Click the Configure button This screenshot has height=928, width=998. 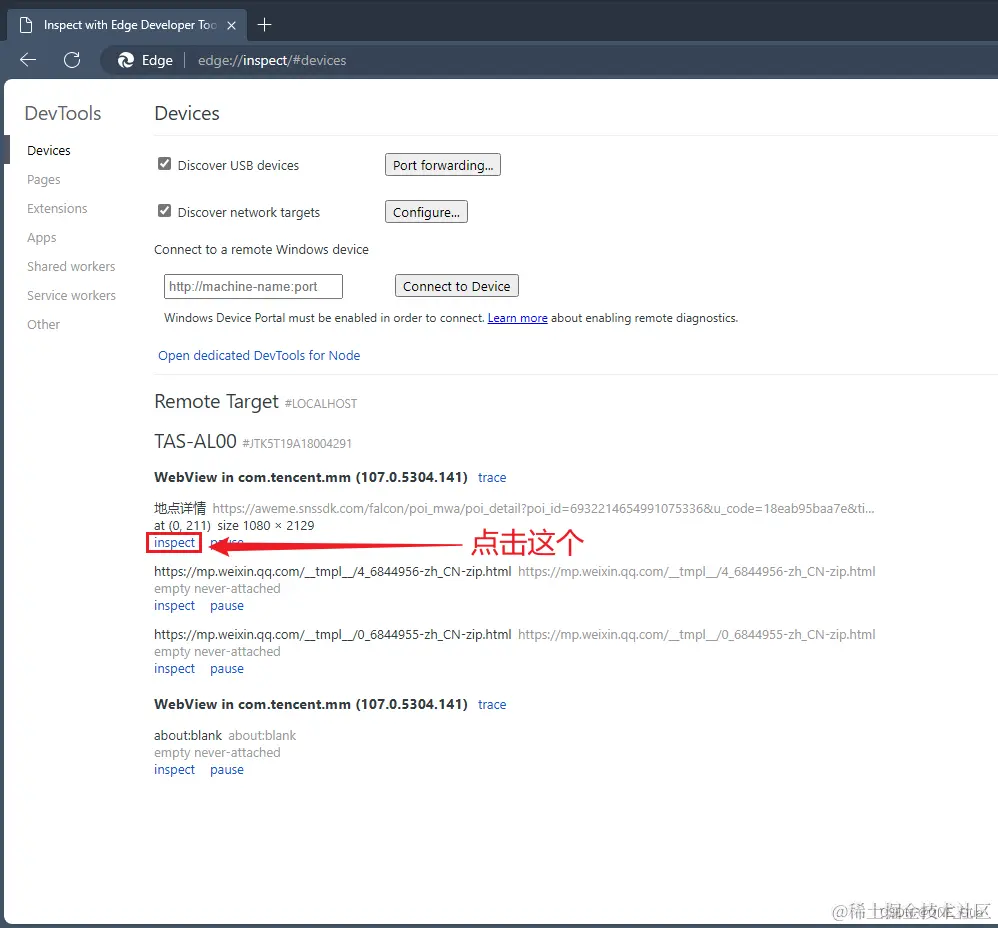coord(426,212)
